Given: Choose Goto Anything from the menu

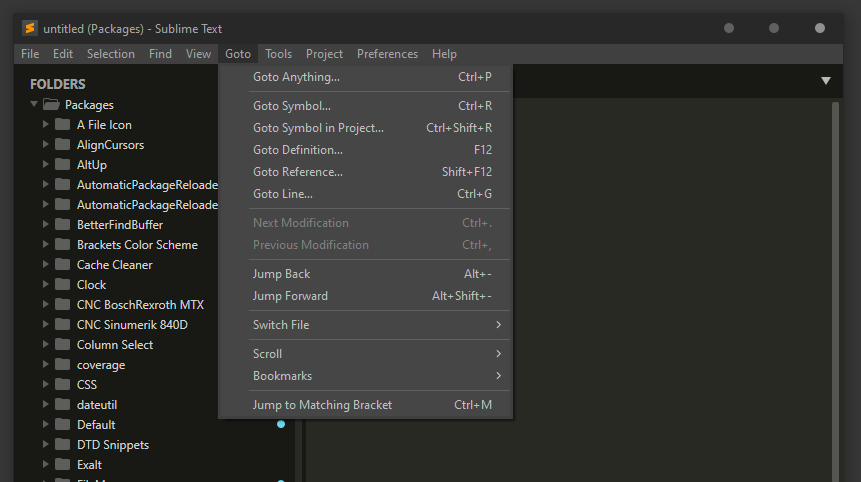Looking at the screenshot, I should 365,77.
